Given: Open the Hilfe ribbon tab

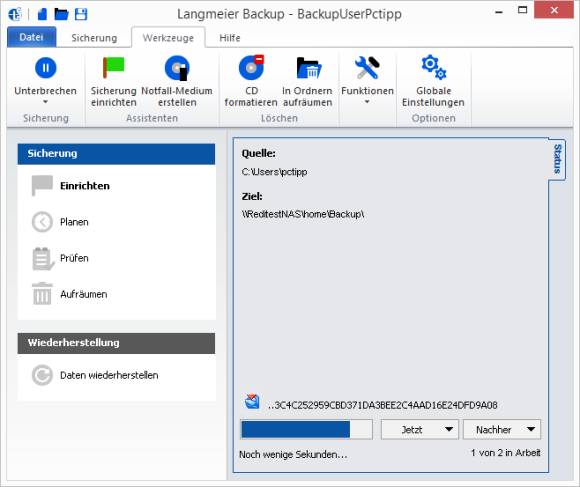Looking at the screenshot, I should pos(230,38).
